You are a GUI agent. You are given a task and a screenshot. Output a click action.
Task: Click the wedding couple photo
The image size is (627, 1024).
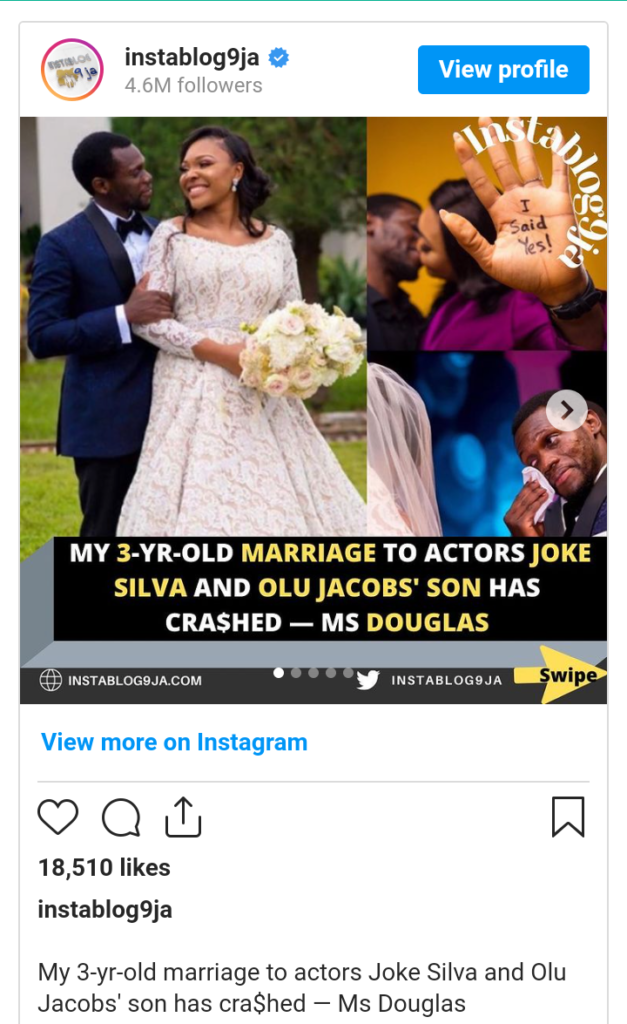pos(193,327)
